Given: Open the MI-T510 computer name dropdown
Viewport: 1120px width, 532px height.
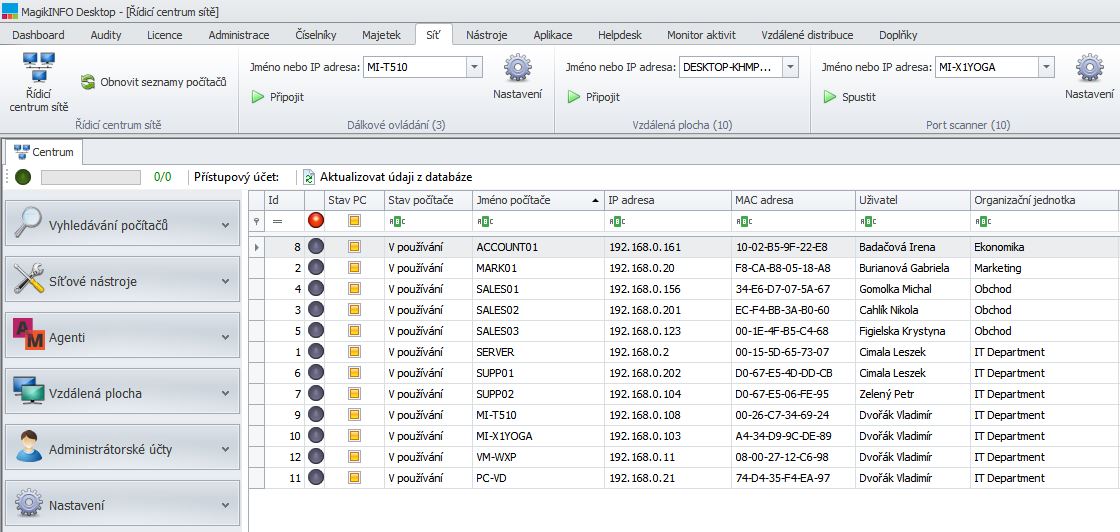Looking at the screenshot, I should pos(474,67).
